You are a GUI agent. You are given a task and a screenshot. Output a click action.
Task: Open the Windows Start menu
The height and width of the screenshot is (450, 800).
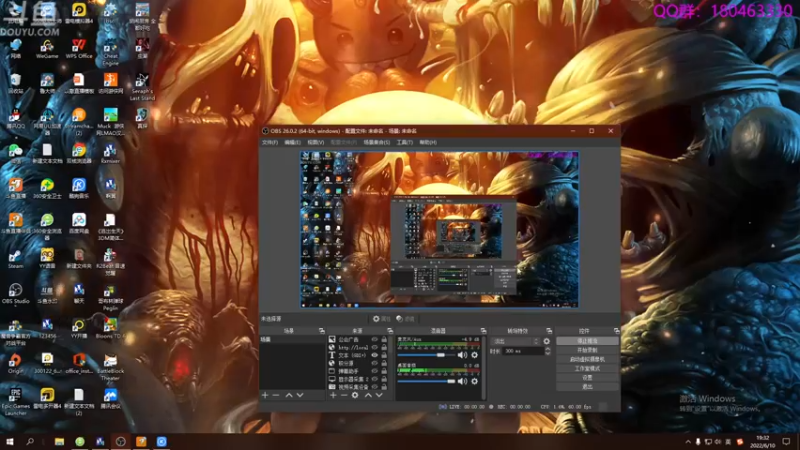[x=9, y=442]
